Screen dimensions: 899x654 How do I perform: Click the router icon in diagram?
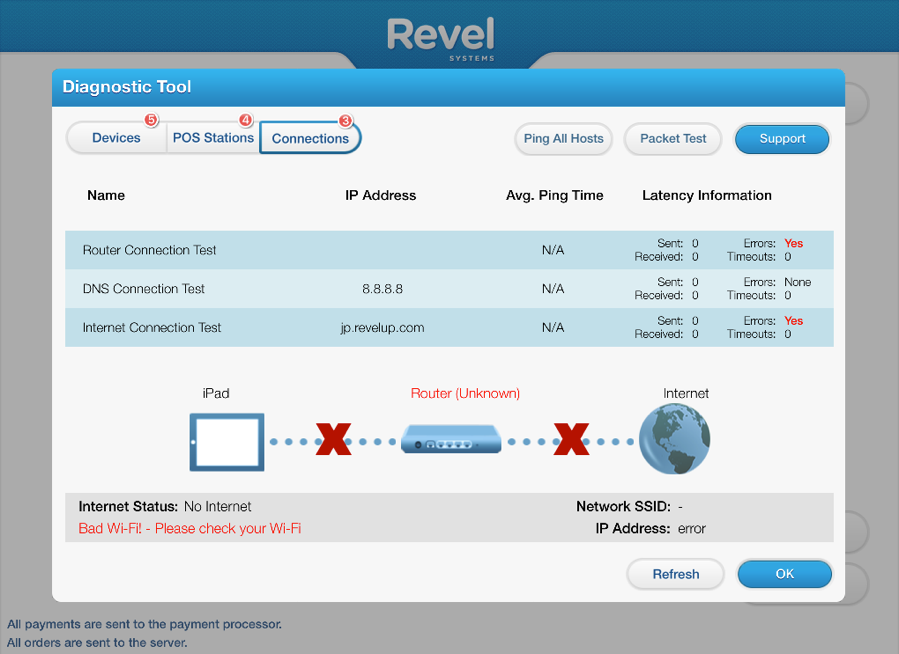pos(451,438)
